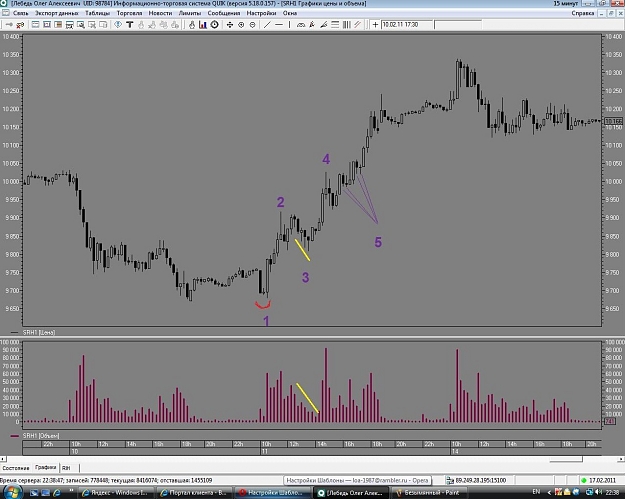Click the active hand icon before bar chart
Screen dimensions: 625x499
pos(192,25)
